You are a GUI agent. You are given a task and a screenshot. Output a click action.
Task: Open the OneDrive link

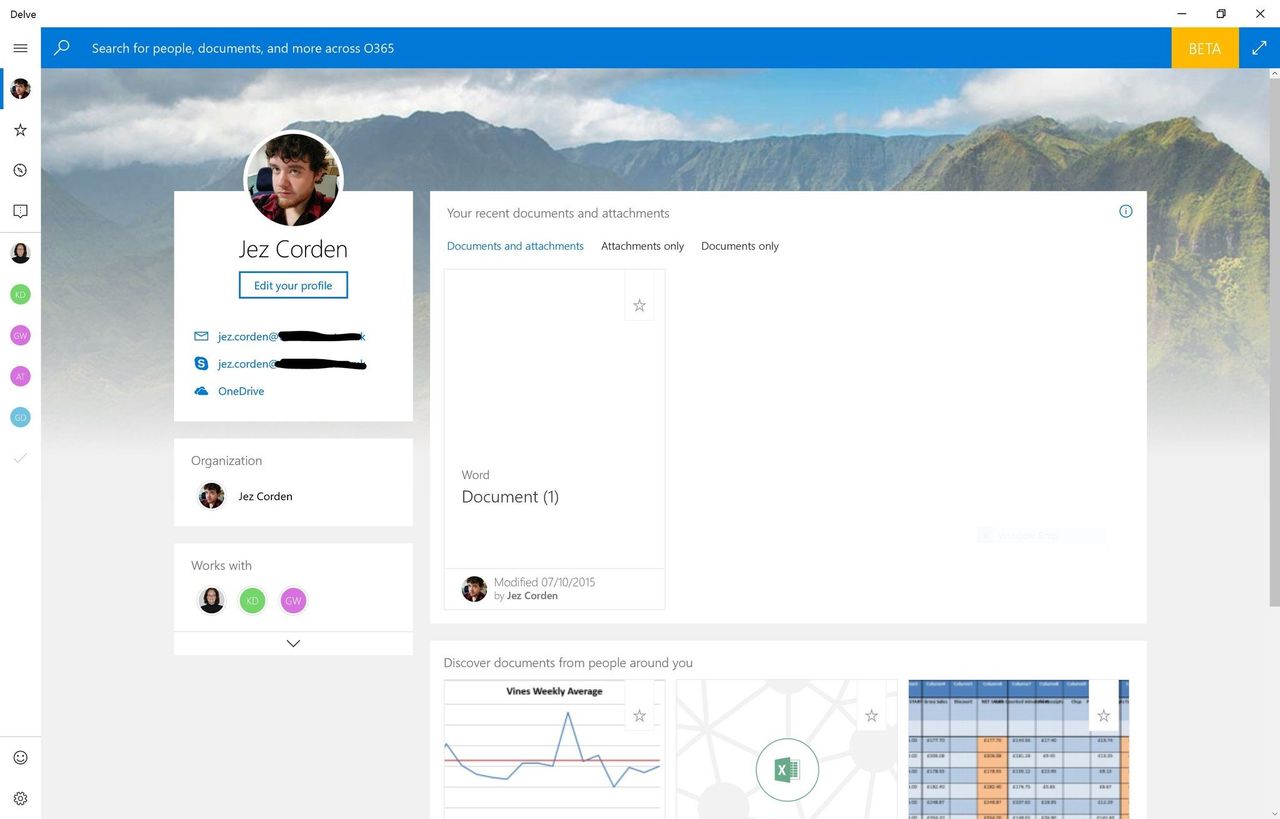click(x=241, y=391)
